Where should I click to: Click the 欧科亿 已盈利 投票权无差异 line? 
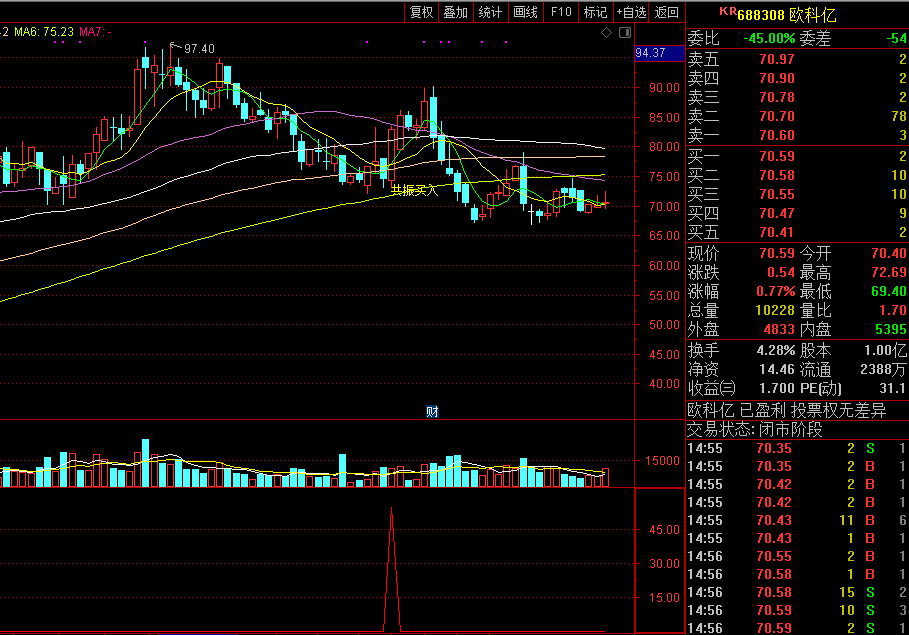tap(787, 411)
